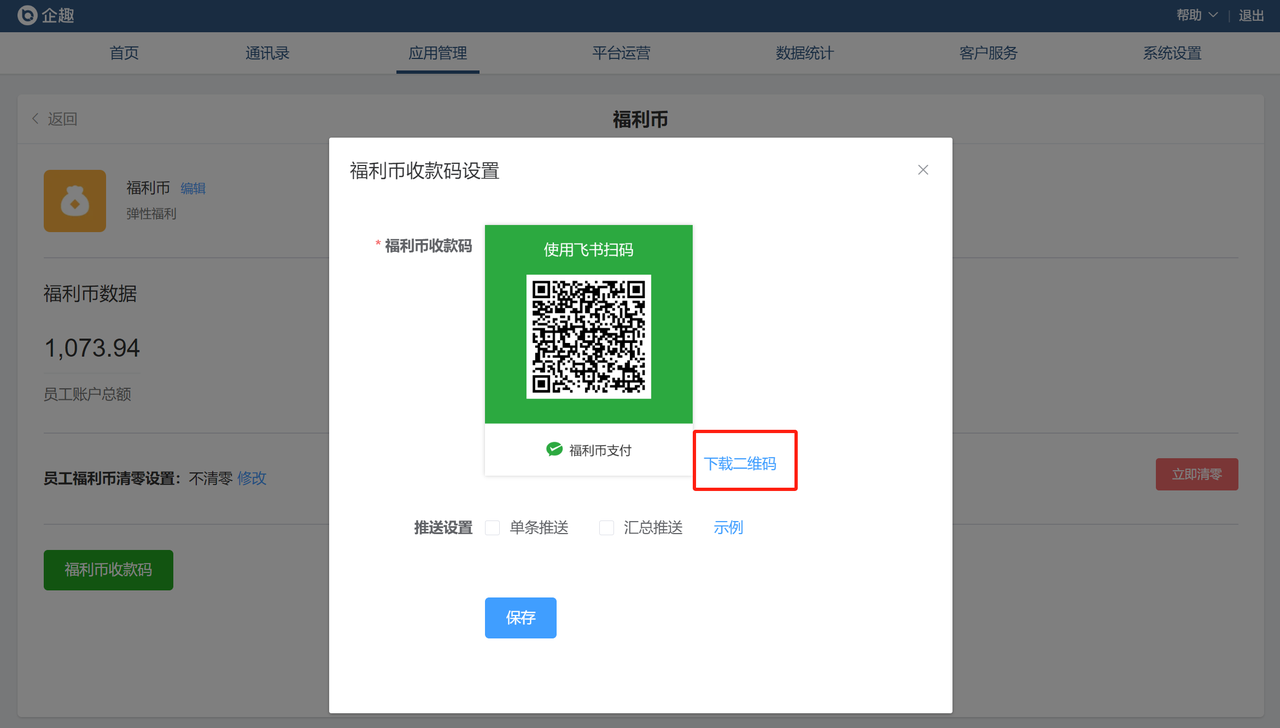
Task: Click 退出 to log out
Action: pyautogui.click(x=1251, y=15)
